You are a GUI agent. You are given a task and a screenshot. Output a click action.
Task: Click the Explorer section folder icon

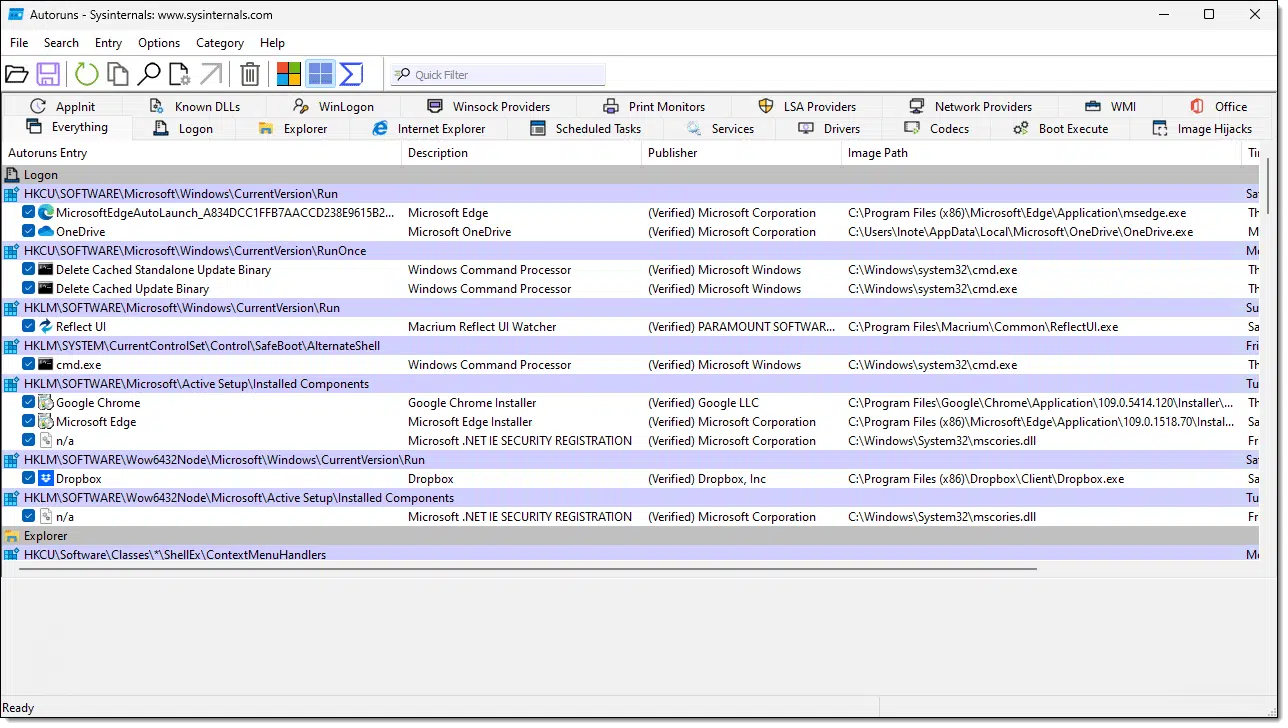click(12, 535)
